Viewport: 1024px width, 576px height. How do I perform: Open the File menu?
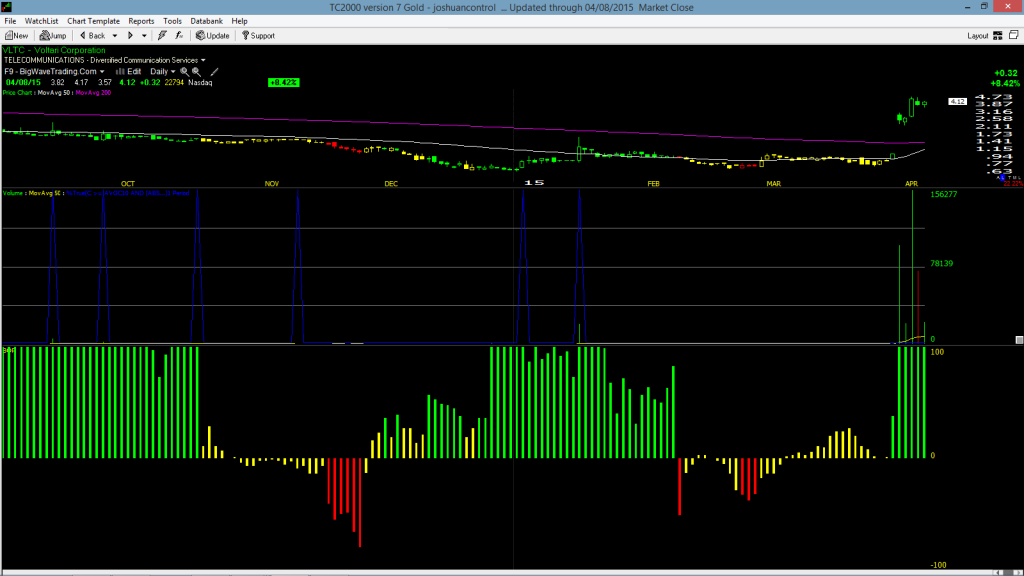[x=10, y=21]
